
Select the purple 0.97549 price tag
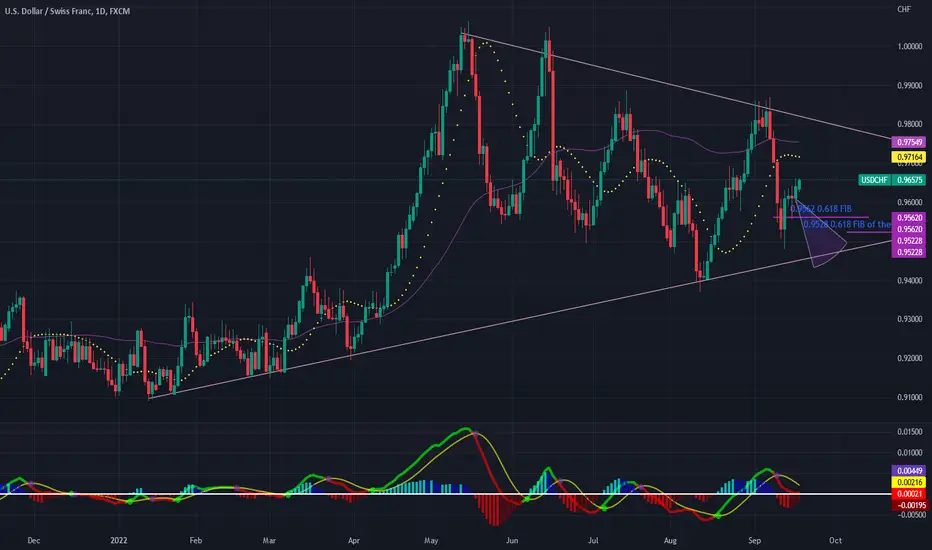point(909,142)
